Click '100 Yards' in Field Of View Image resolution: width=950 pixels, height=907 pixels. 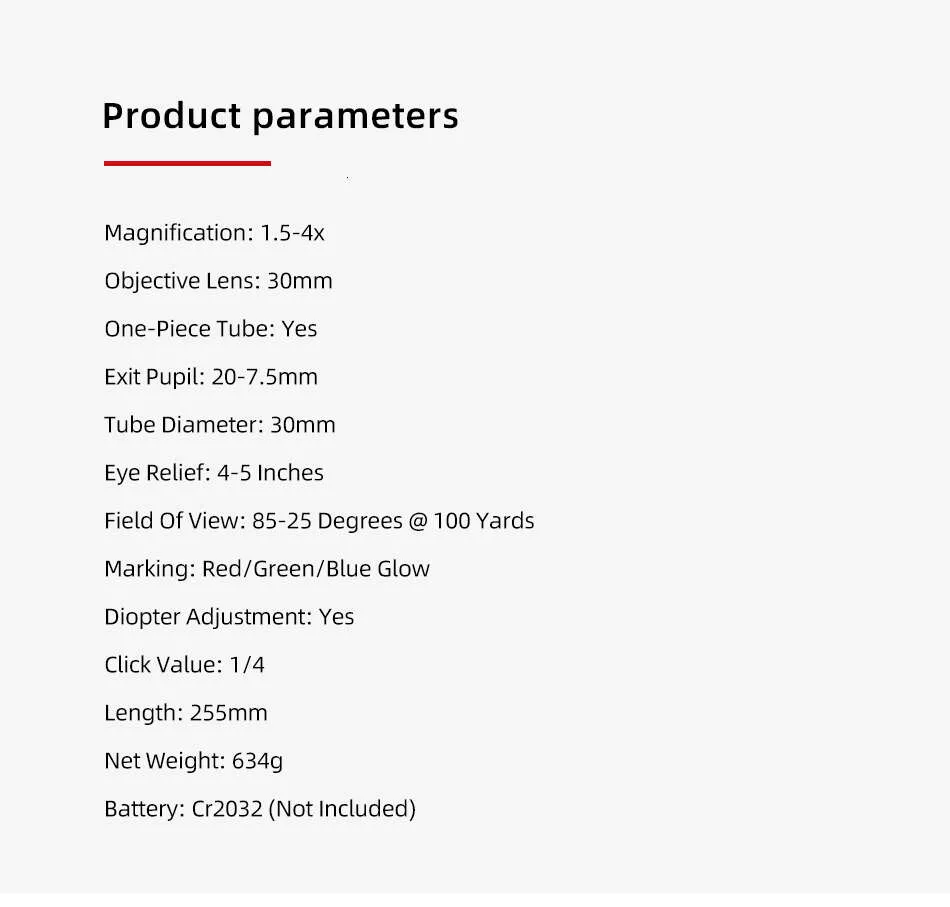click(x=483, y=521)
